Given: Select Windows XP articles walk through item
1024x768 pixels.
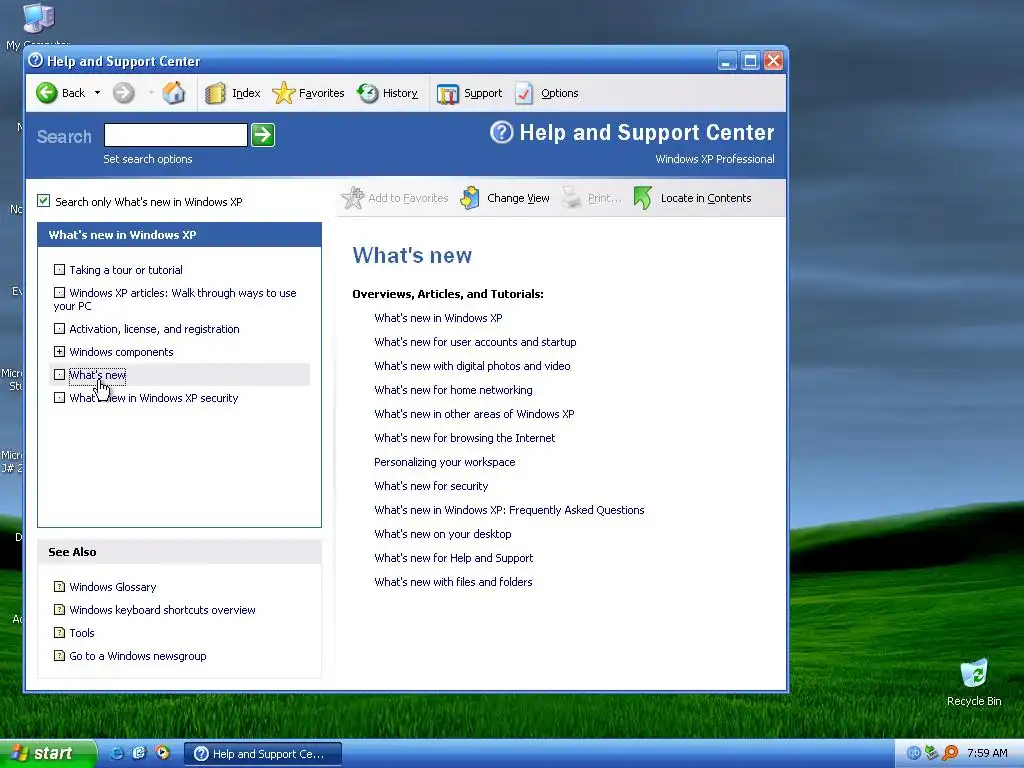Looking at the screenshot, I should click(x=175, y=299).
